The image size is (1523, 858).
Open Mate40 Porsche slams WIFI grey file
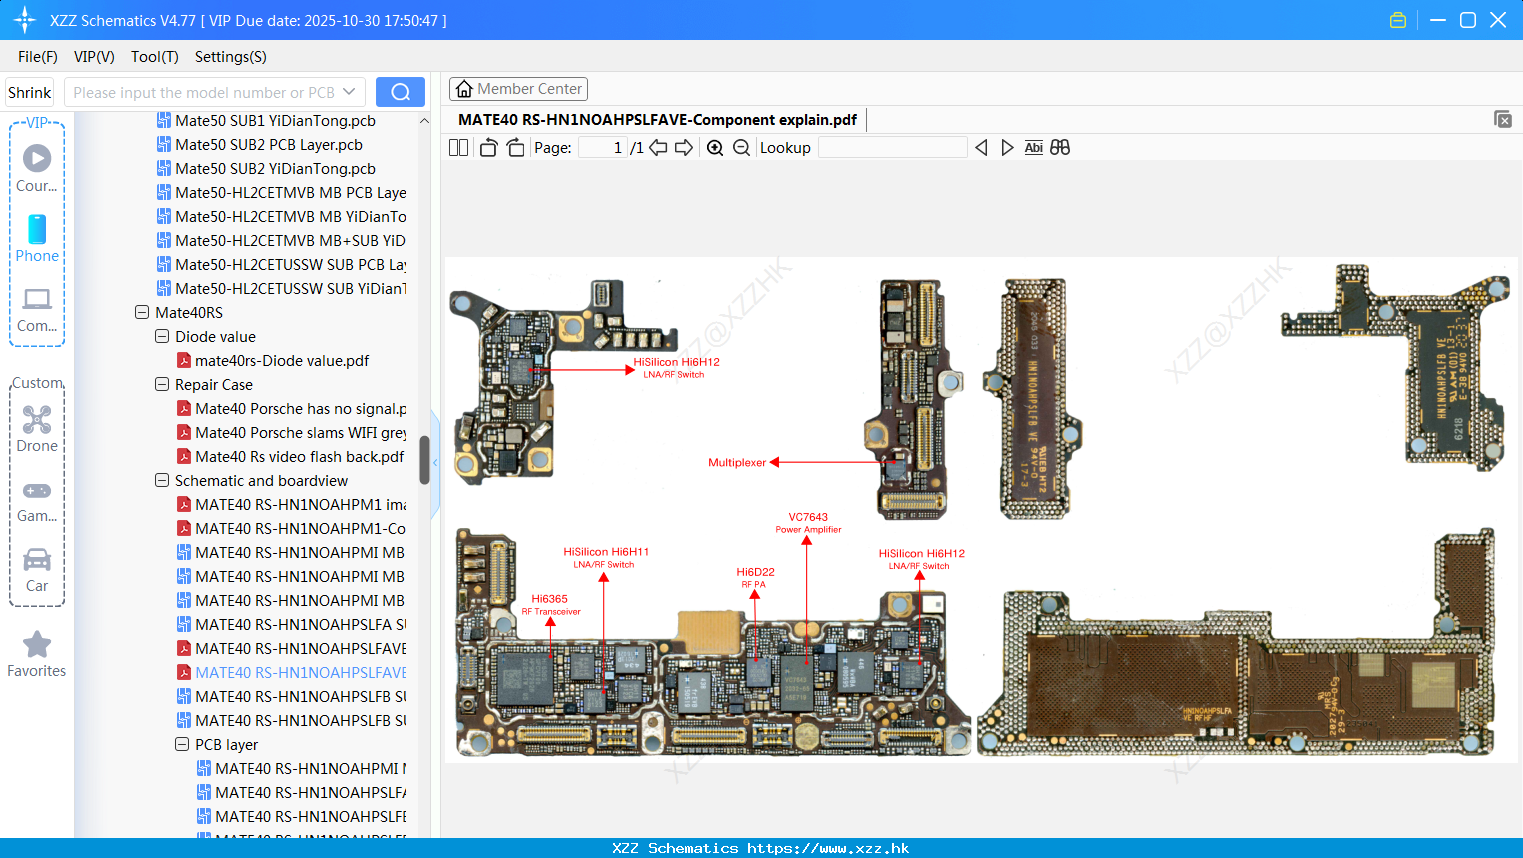pyautogui.click(x=292, y=433)
